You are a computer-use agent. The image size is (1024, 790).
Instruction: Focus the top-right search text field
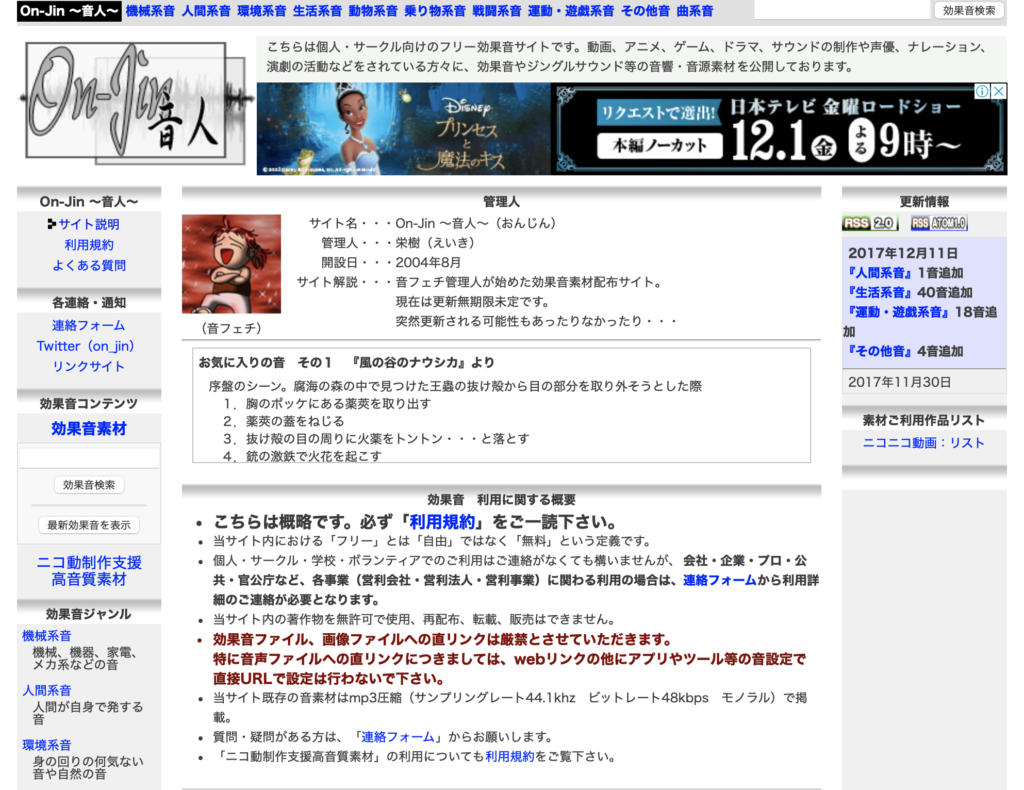click(x=842, y=10)
